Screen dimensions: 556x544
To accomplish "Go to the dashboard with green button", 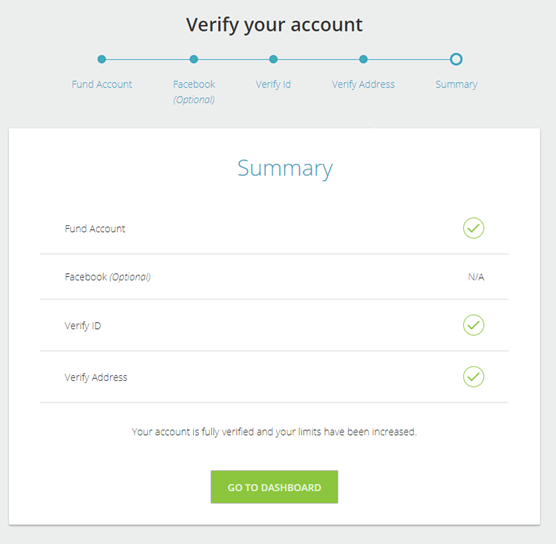I will (x=274, y=487).
